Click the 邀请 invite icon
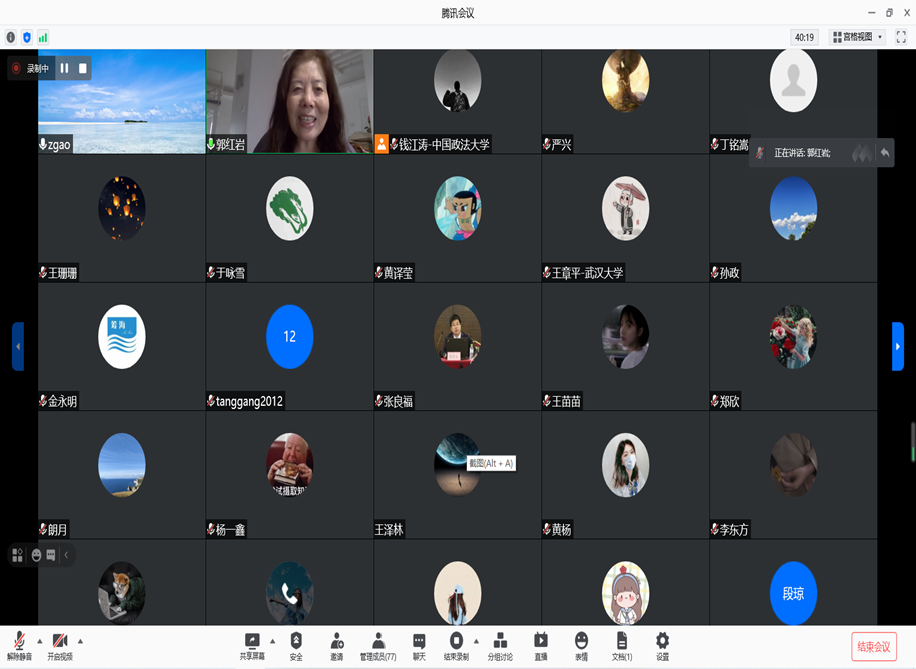 tap(337, 645)
